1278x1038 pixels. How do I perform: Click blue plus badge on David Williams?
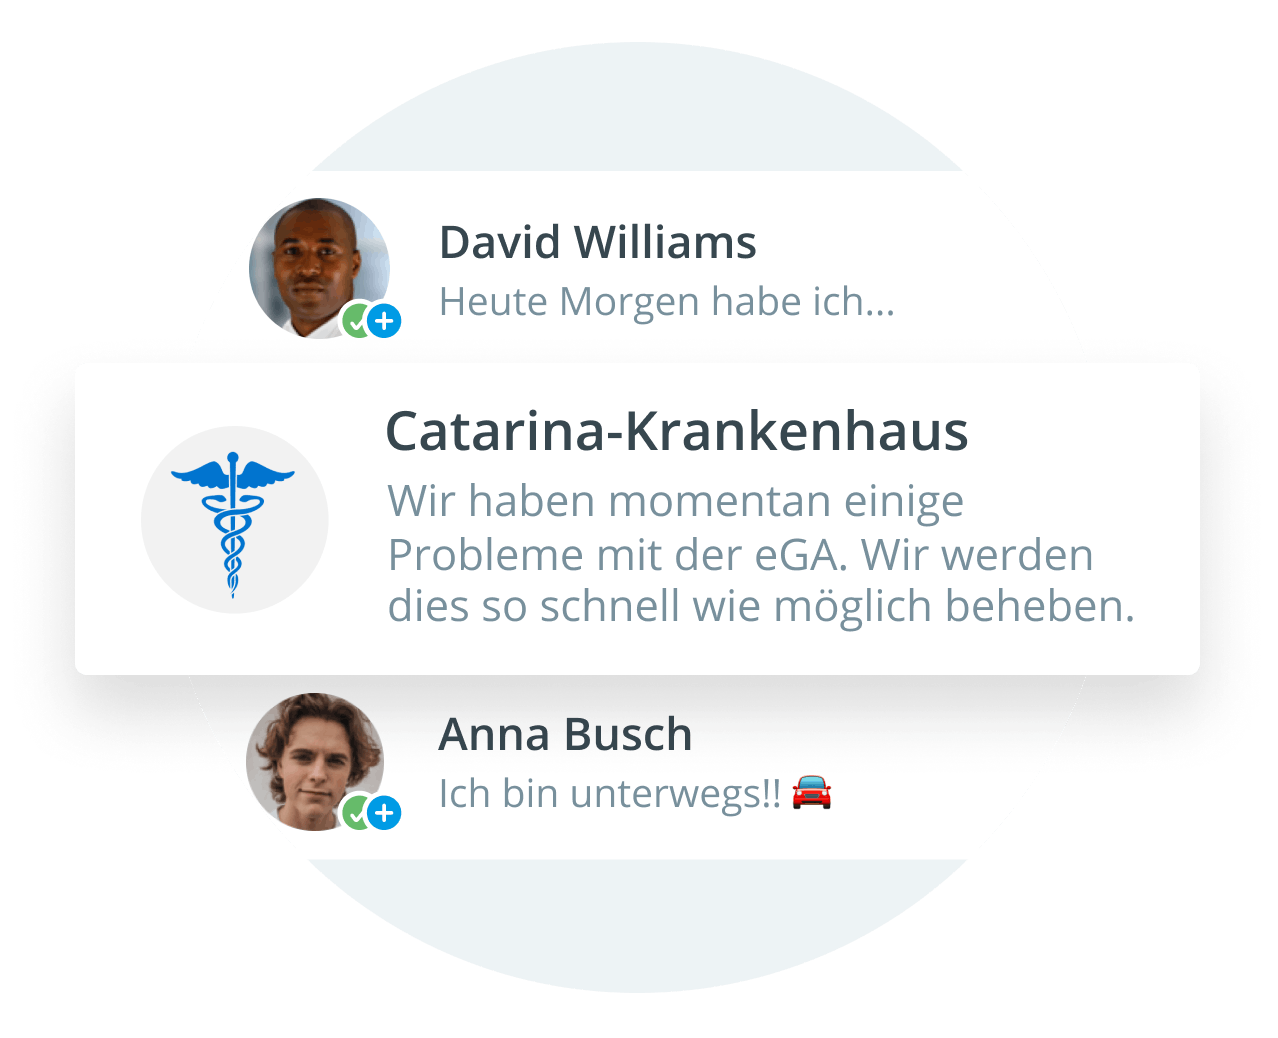[x=384, y=321]
